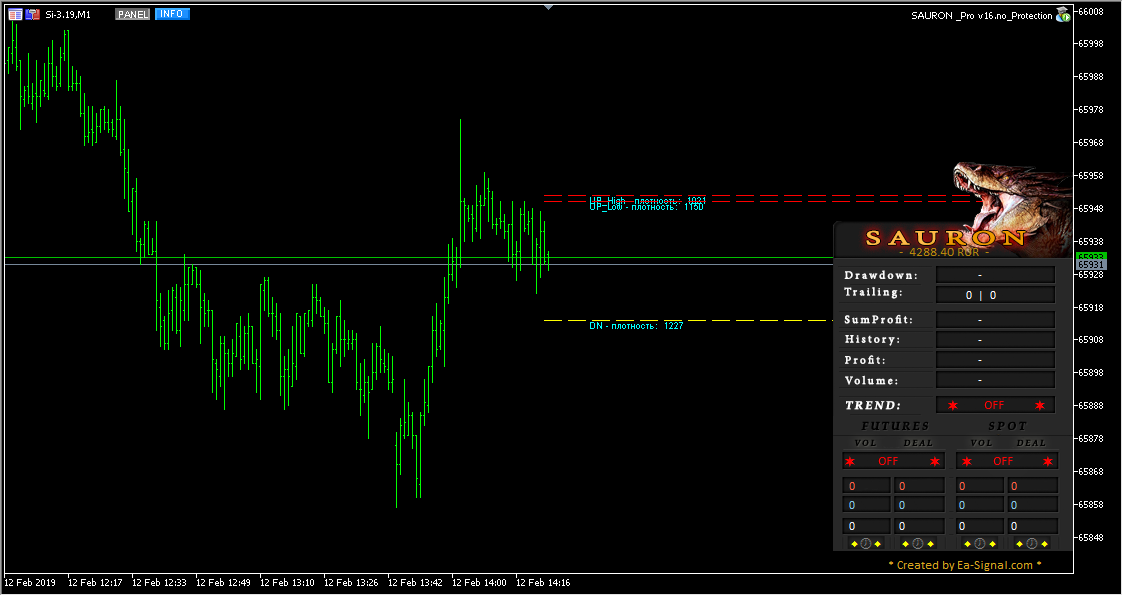Select the Profit value field
The image size is (1123, 596).
coord(996,360)
